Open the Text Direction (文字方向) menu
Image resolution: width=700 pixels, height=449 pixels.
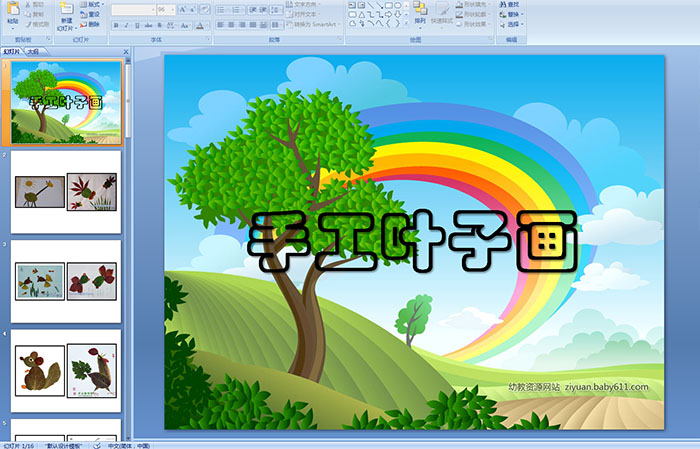click(304, 4)
